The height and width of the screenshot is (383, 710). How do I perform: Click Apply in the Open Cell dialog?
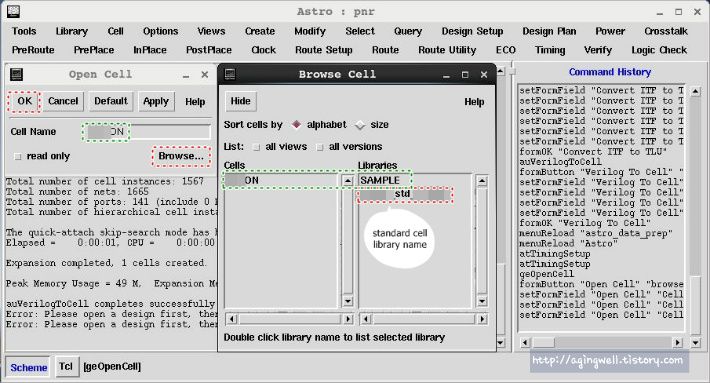(x=156, y=101)
